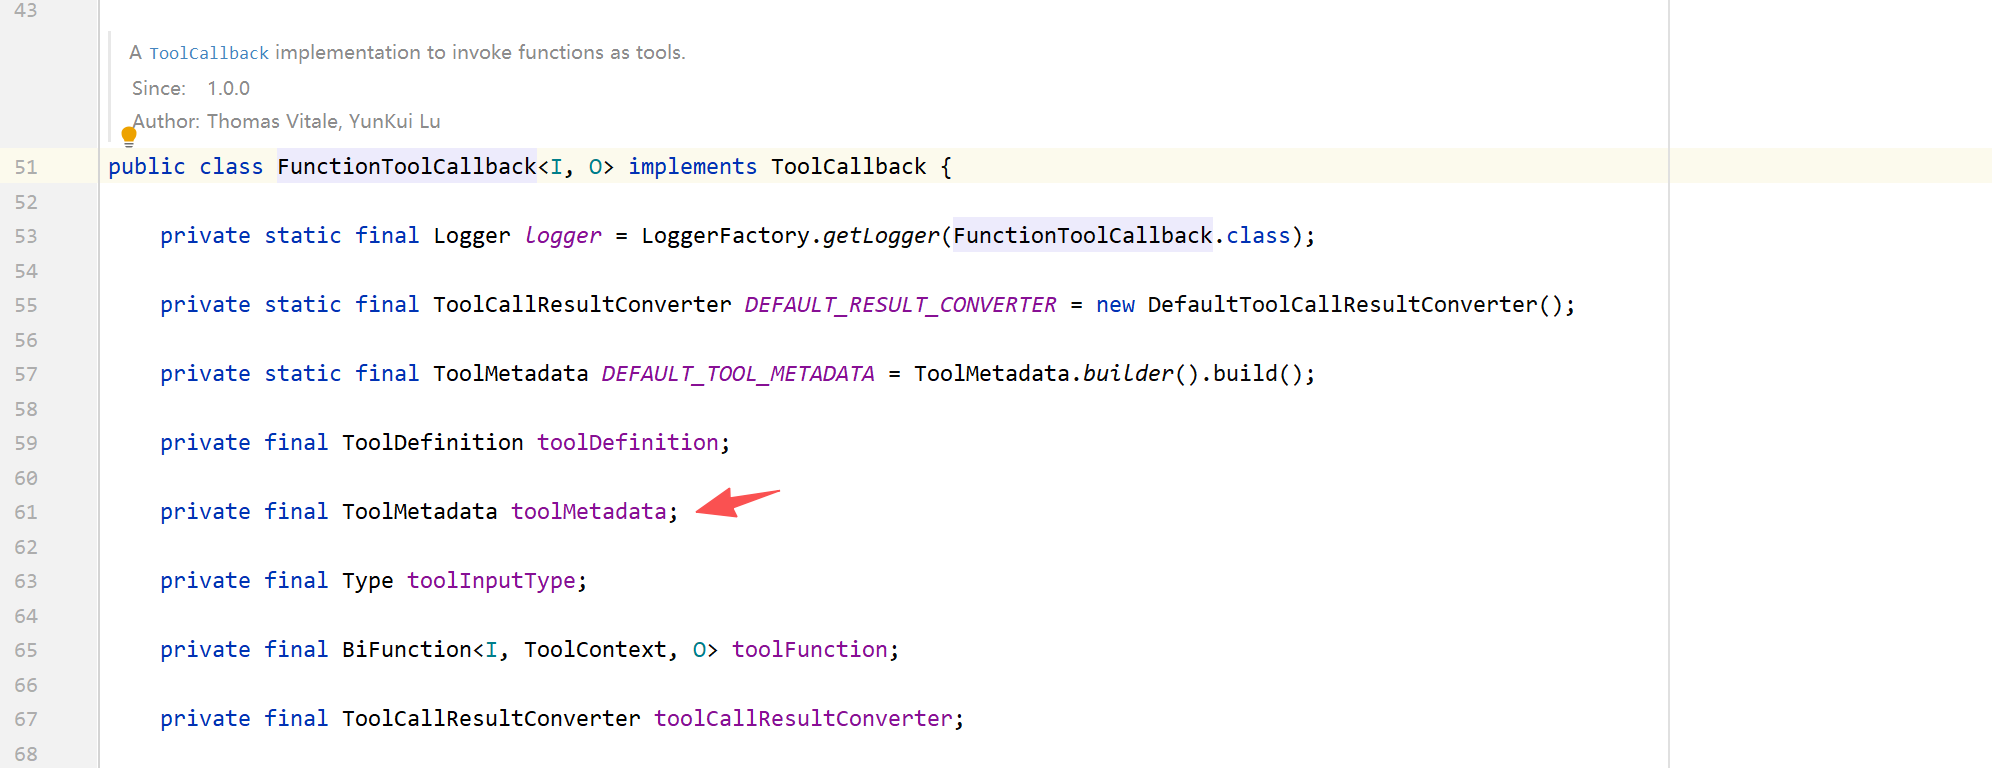Click the ToolContext type parameter
This screenshot has height=768, width=1992.
595,650
